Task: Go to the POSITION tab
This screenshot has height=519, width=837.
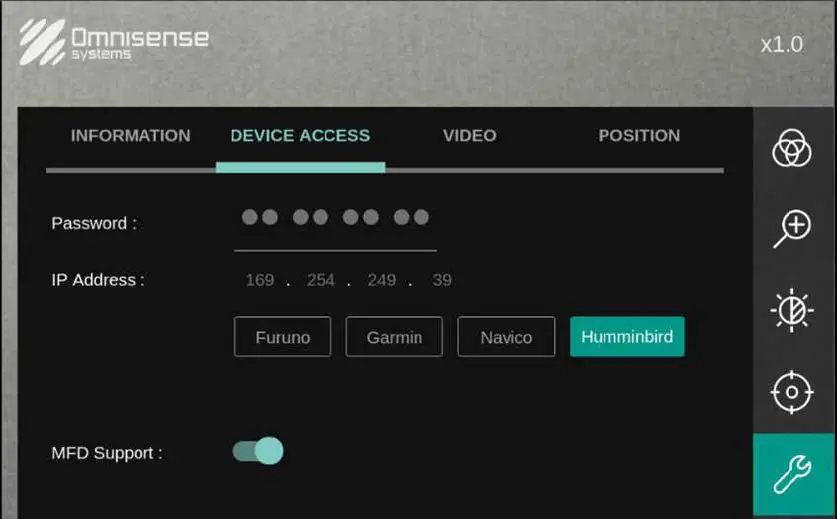Action: [639, 136]
